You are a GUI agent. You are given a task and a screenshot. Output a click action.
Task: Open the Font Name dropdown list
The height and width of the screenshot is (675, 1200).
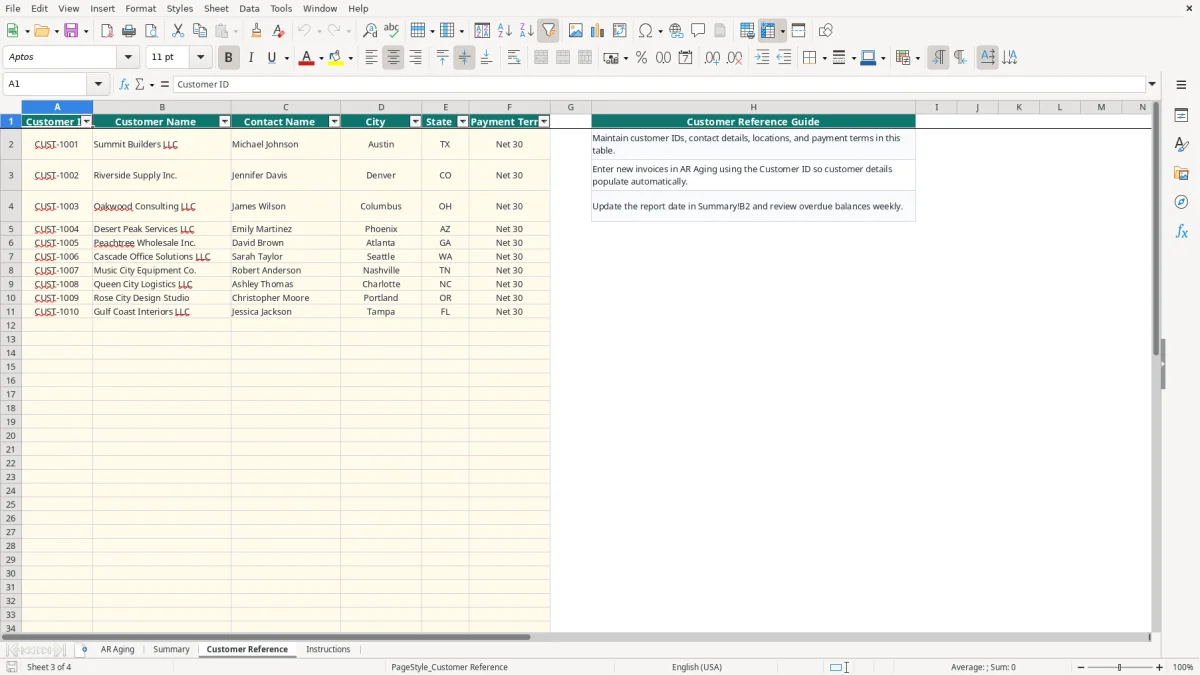128,58
